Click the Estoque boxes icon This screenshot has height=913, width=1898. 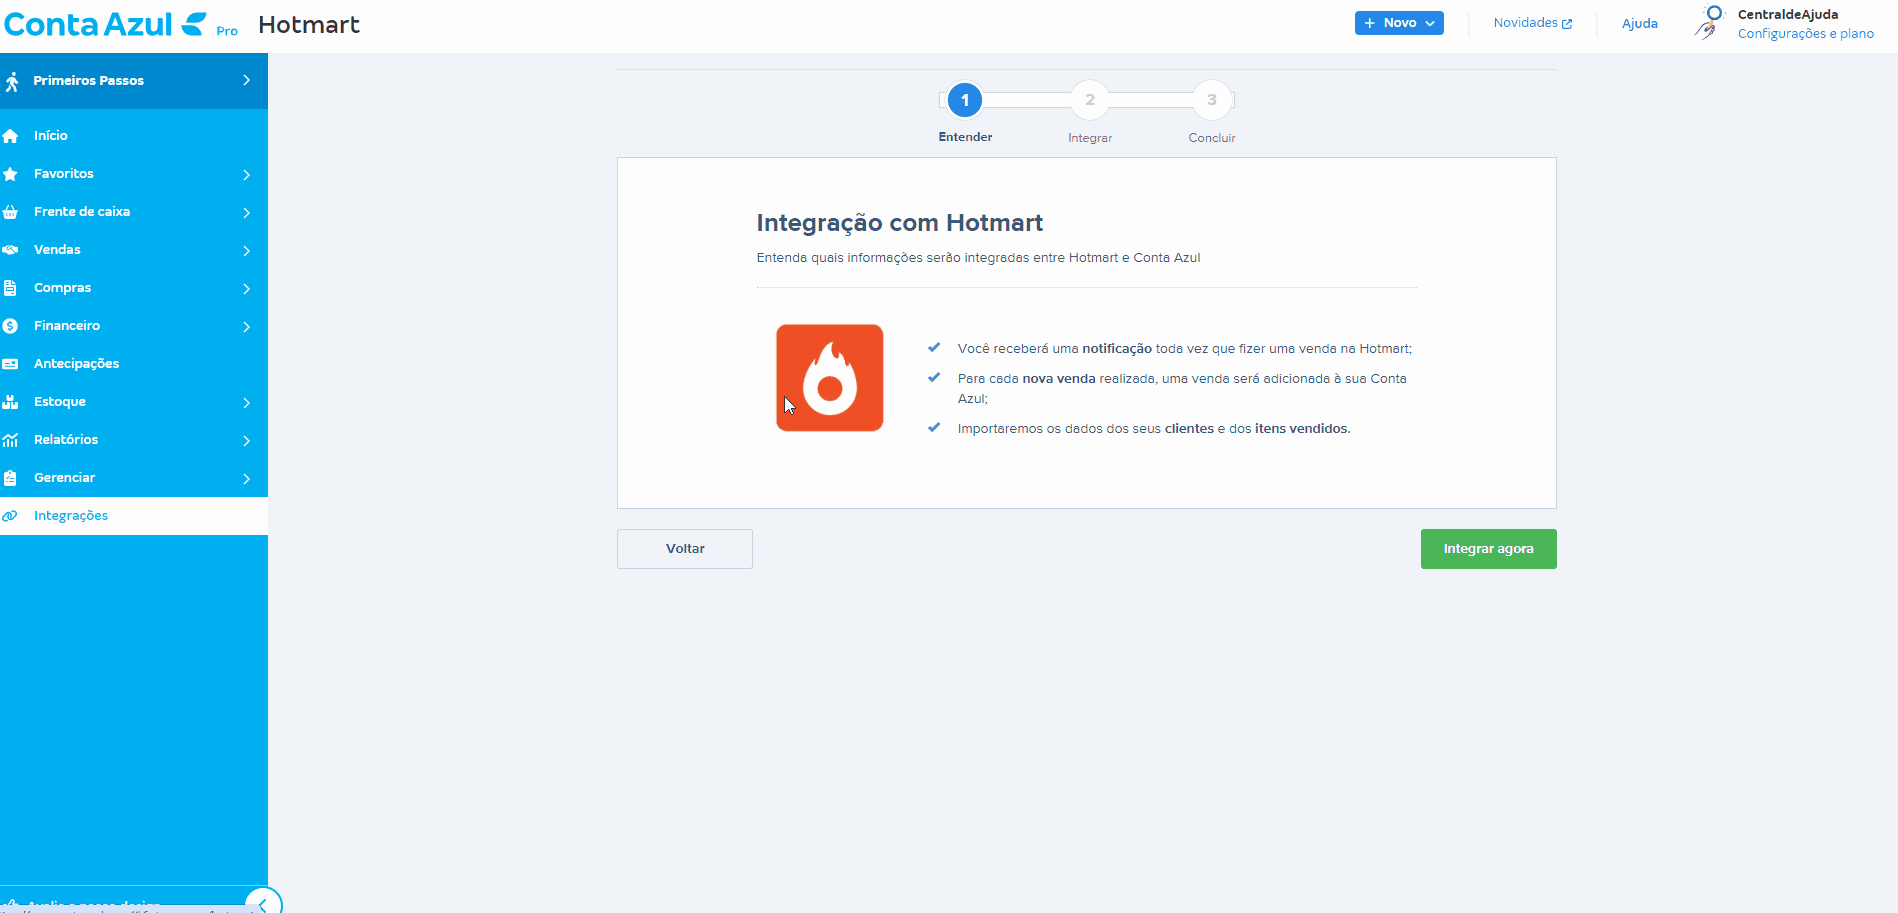tap(11, 402)
